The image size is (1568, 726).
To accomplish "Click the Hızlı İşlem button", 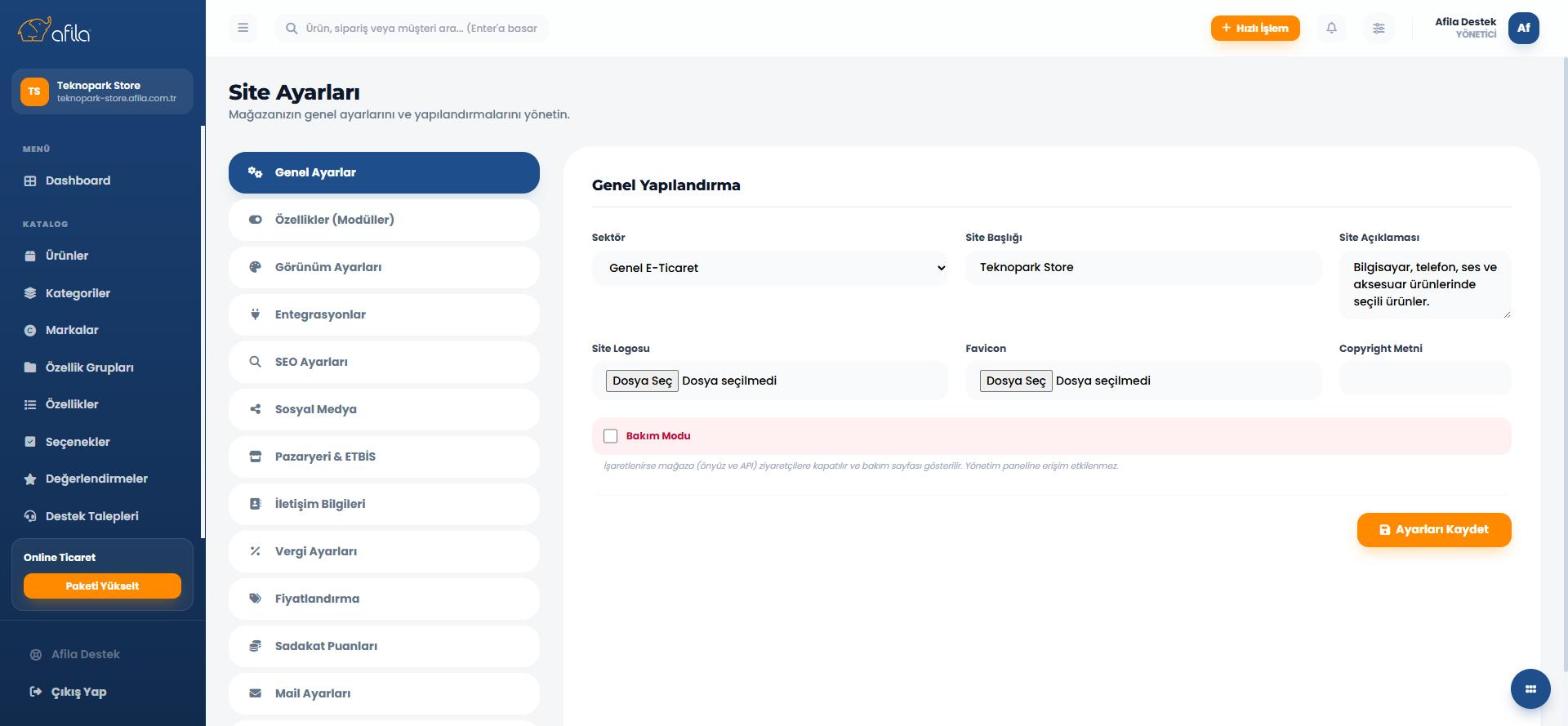I will coord(1255,28).
